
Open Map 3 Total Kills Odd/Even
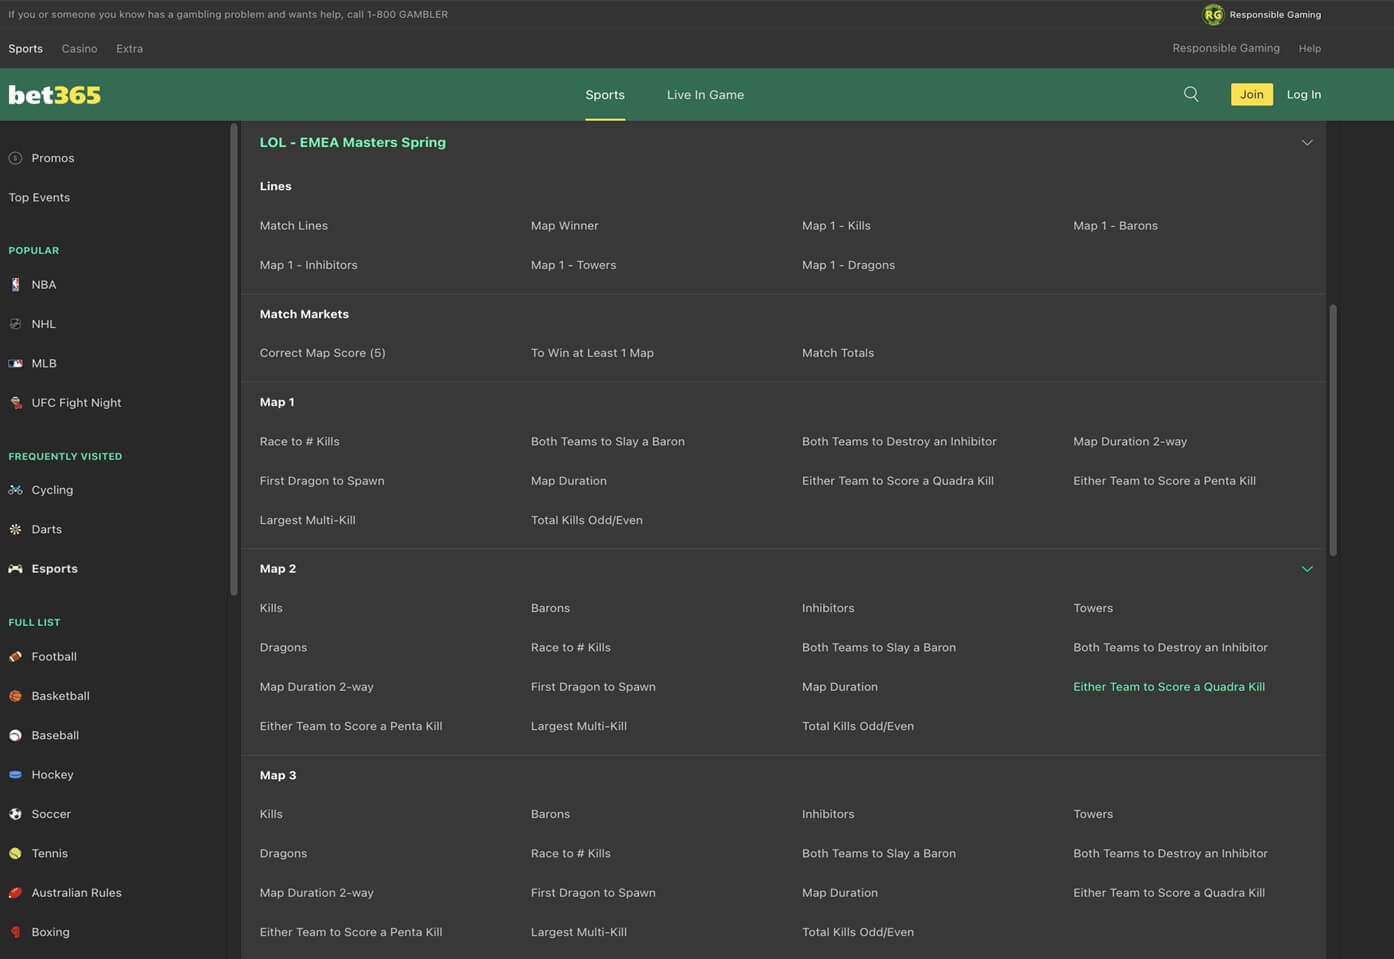pyautogui.click(x=858, y=932)
